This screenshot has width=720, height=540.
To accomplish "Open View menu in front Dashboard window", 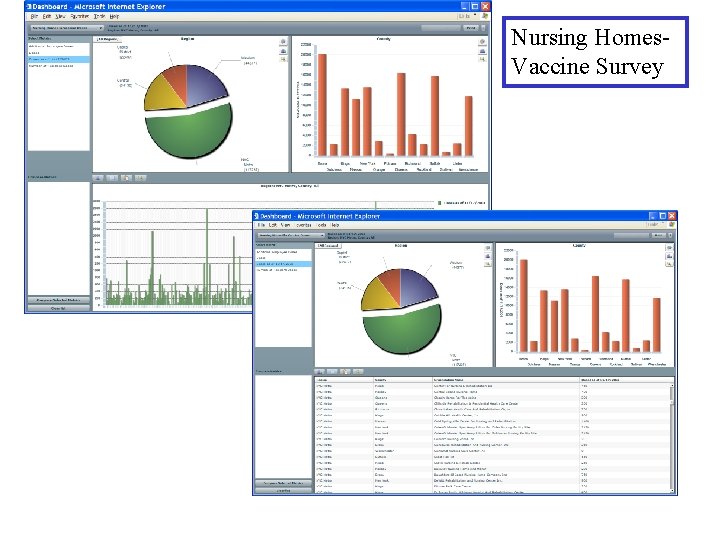I will point(286,225).
